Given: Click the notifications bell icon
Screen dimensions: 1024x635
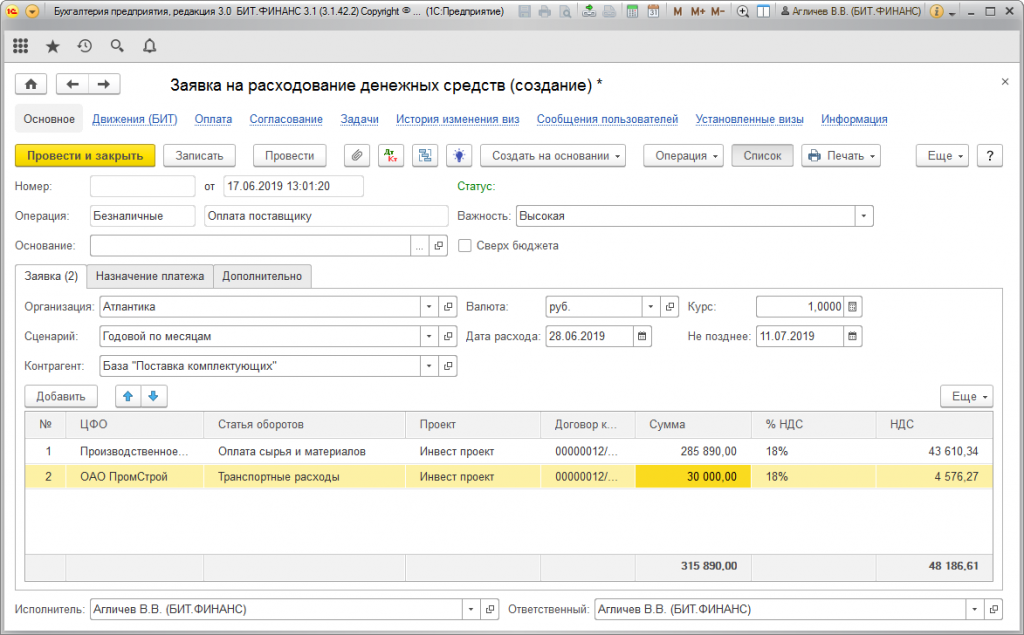Looking at the screenshot, I should coord(149,46).
